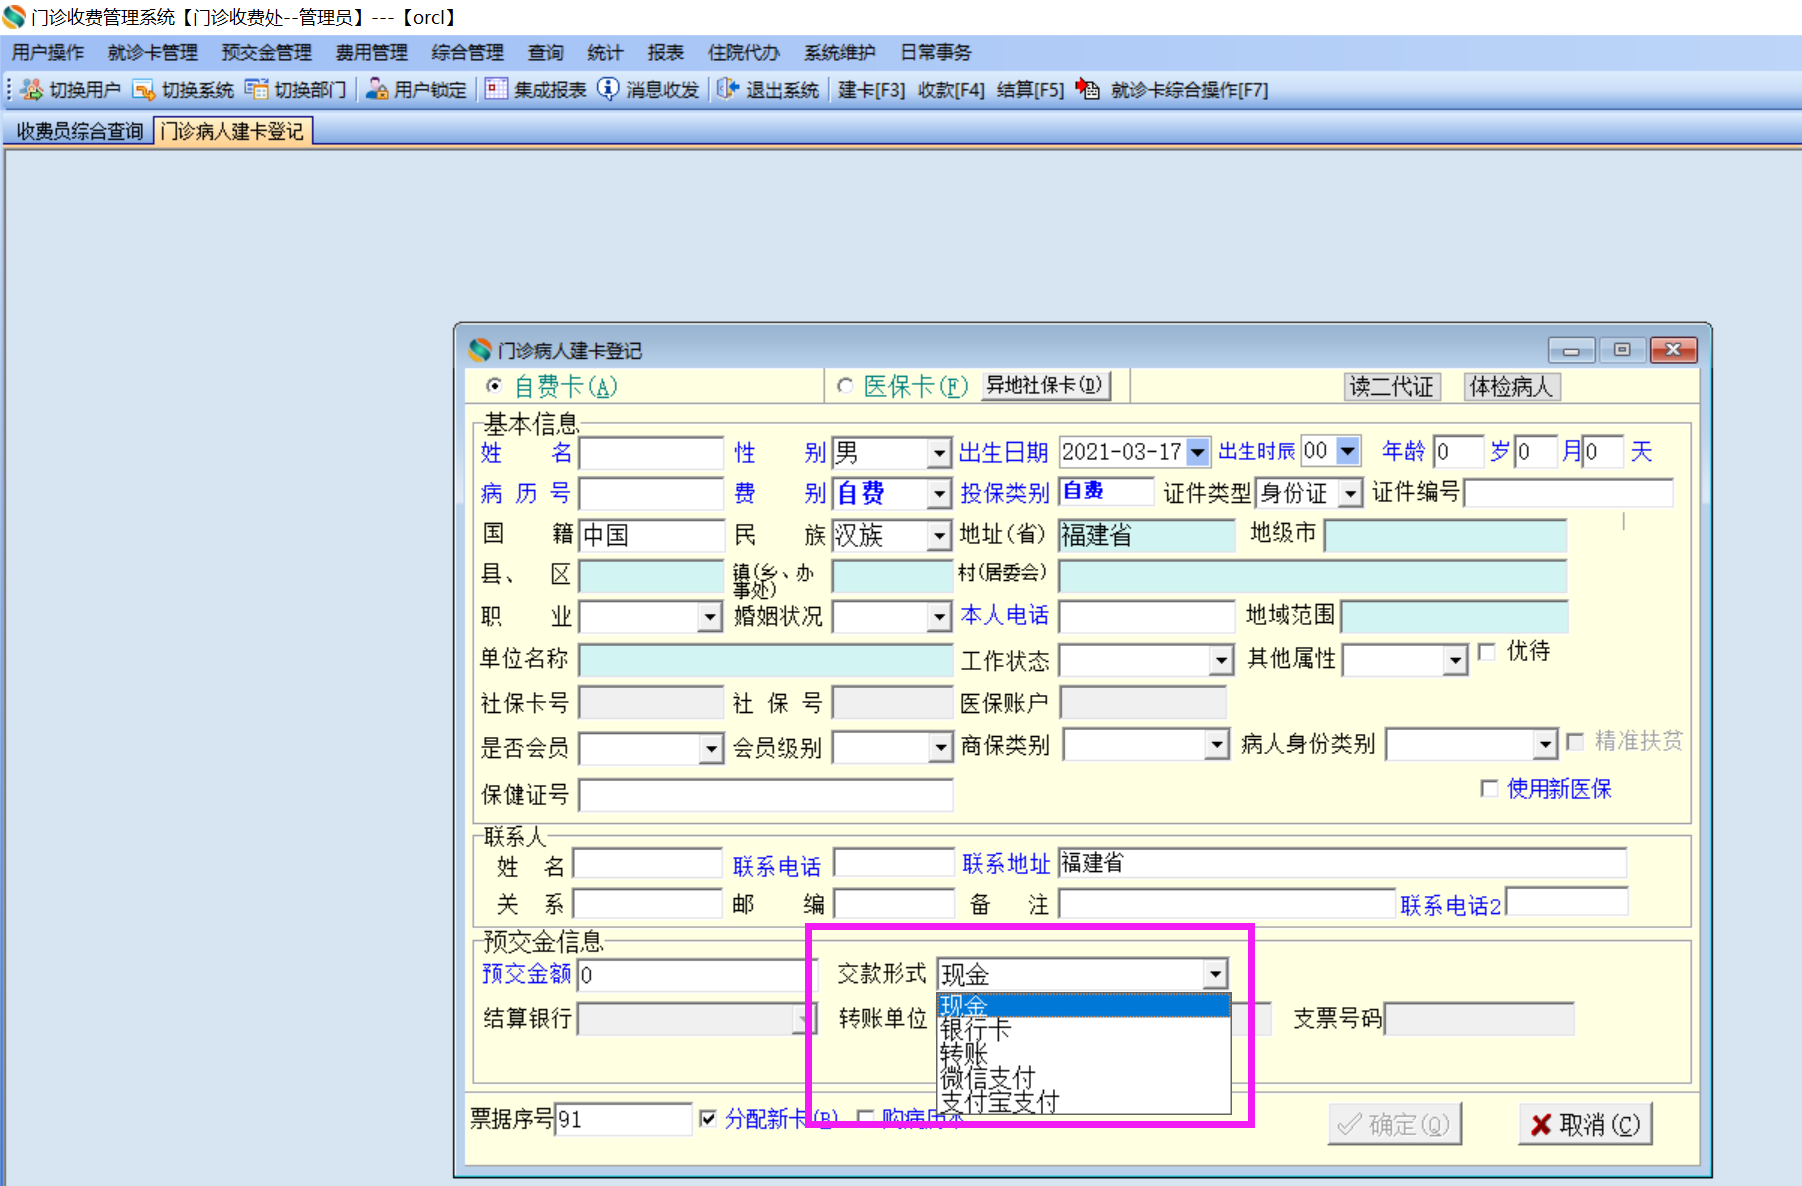Open the 出生日期 date picker dropdown
Image resolution: width=1802 pixels, height=1186 pixels.
[1197, 452]
